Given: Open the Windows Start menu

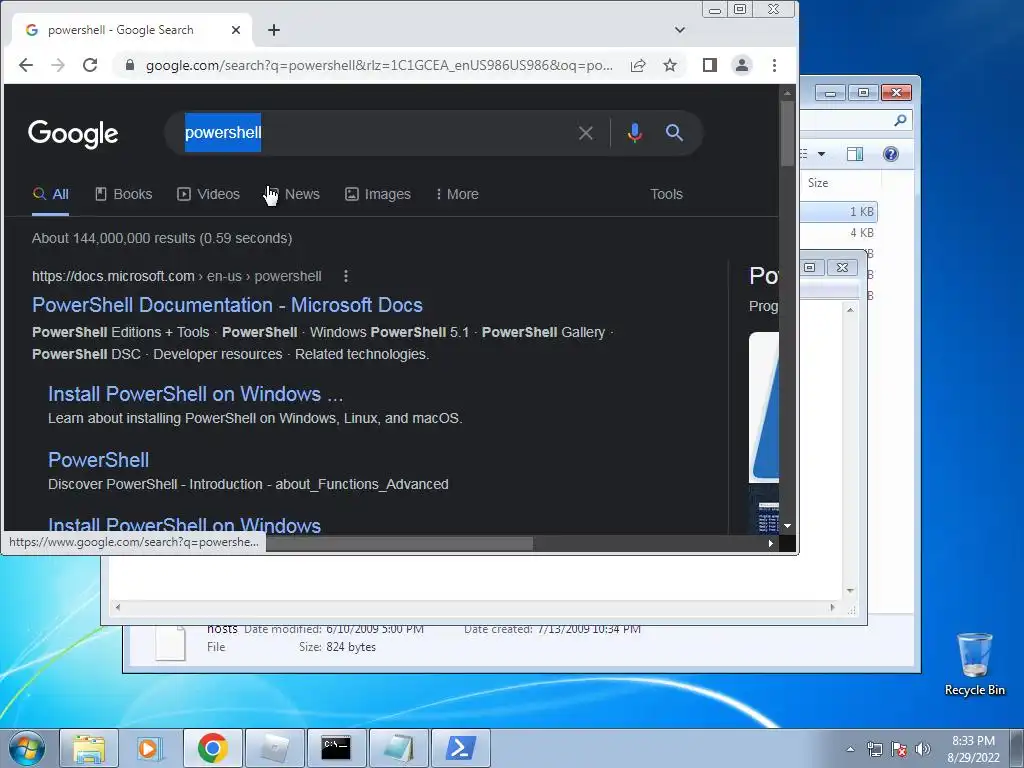Looking at the screenshot, I should tap(26, 748).
